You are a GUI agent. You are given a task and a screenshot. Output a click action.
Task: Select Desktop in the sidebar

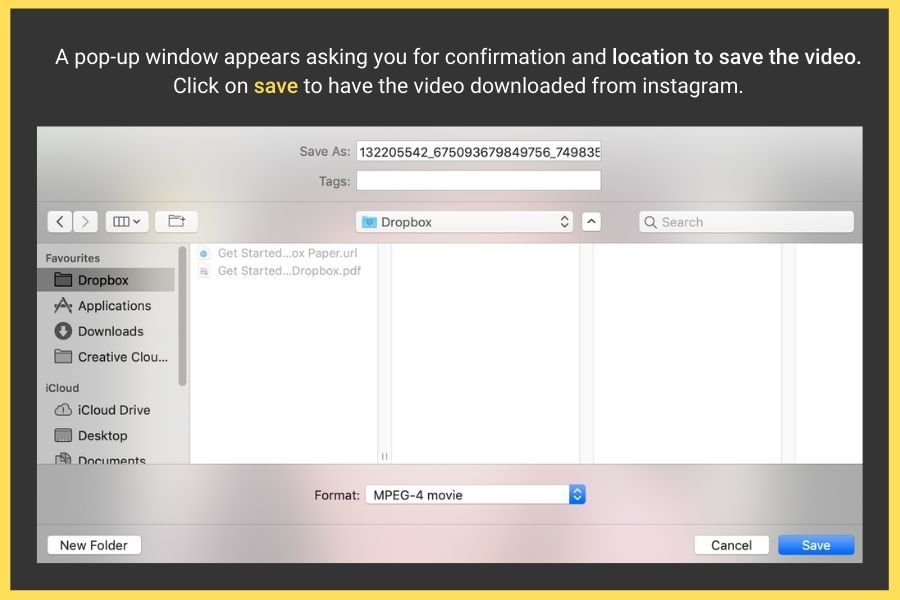pos(106,436)
